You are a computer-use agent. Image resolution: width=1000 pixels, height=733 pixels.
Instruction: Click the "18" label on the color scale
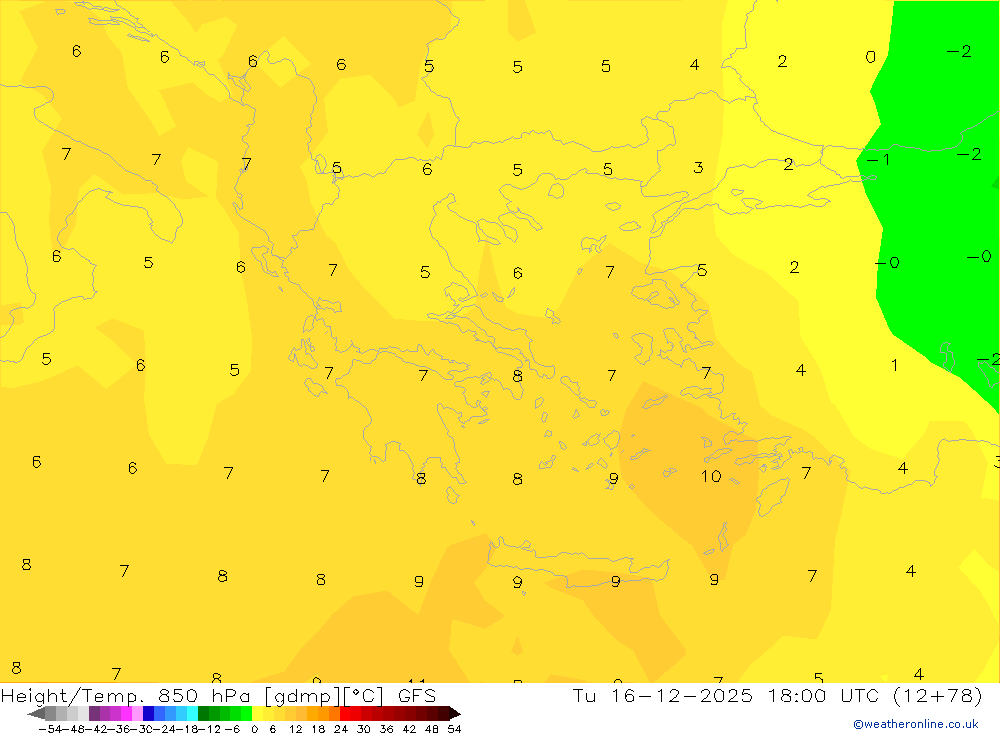(318, 729)
